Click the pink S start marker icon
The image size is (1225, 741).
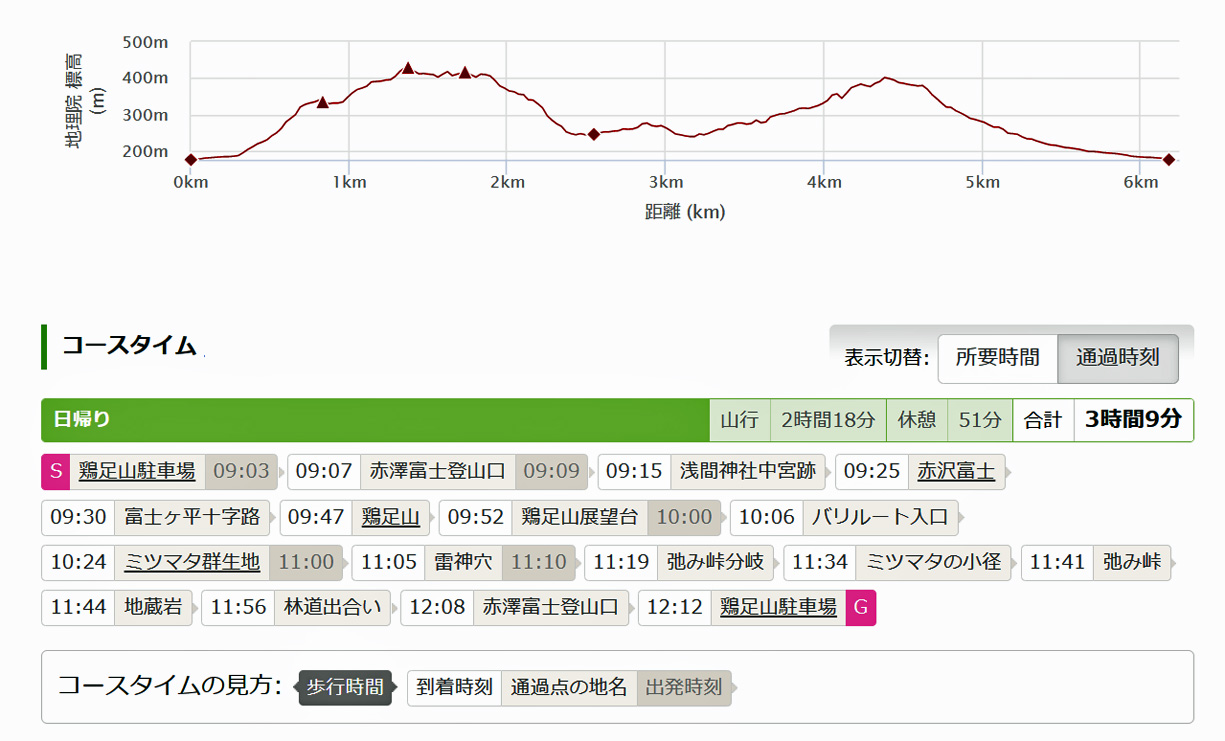(55, 471)
